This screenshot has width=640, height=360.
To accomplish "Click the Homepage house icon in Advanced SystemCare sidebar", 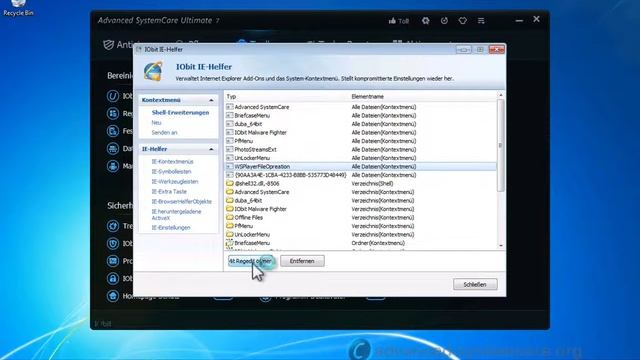I will click(113, 296).
